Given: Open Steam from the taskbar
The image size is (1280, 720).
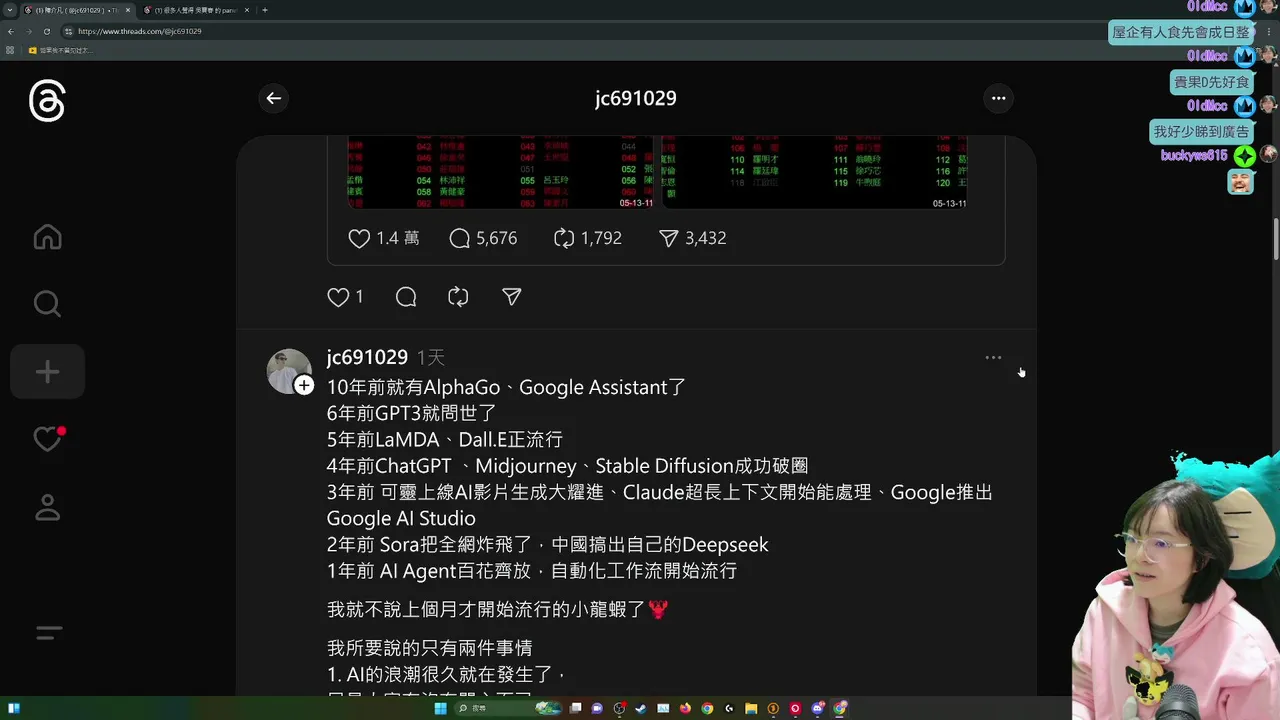Looking at the screenshot, I should [x=641, y=708].
